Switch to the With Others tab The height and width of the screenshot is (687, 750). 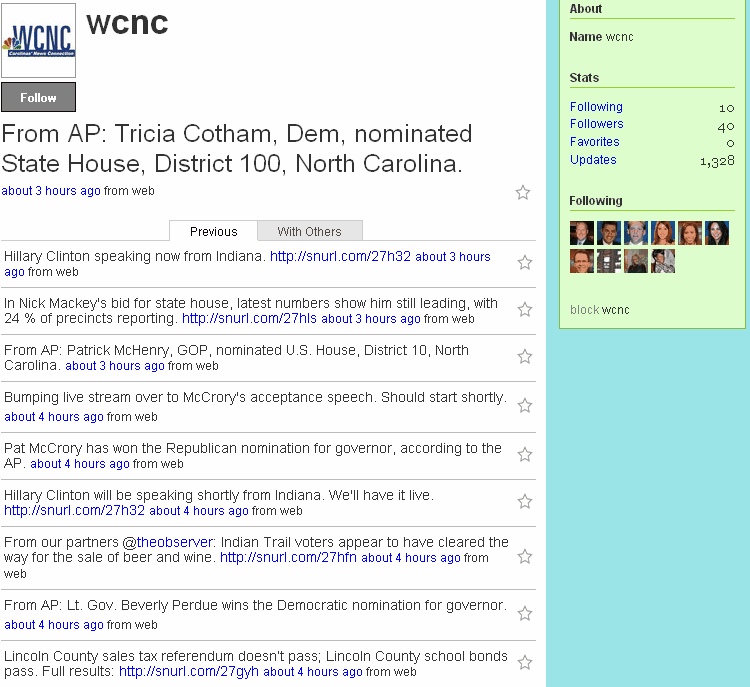click(309, 232)
